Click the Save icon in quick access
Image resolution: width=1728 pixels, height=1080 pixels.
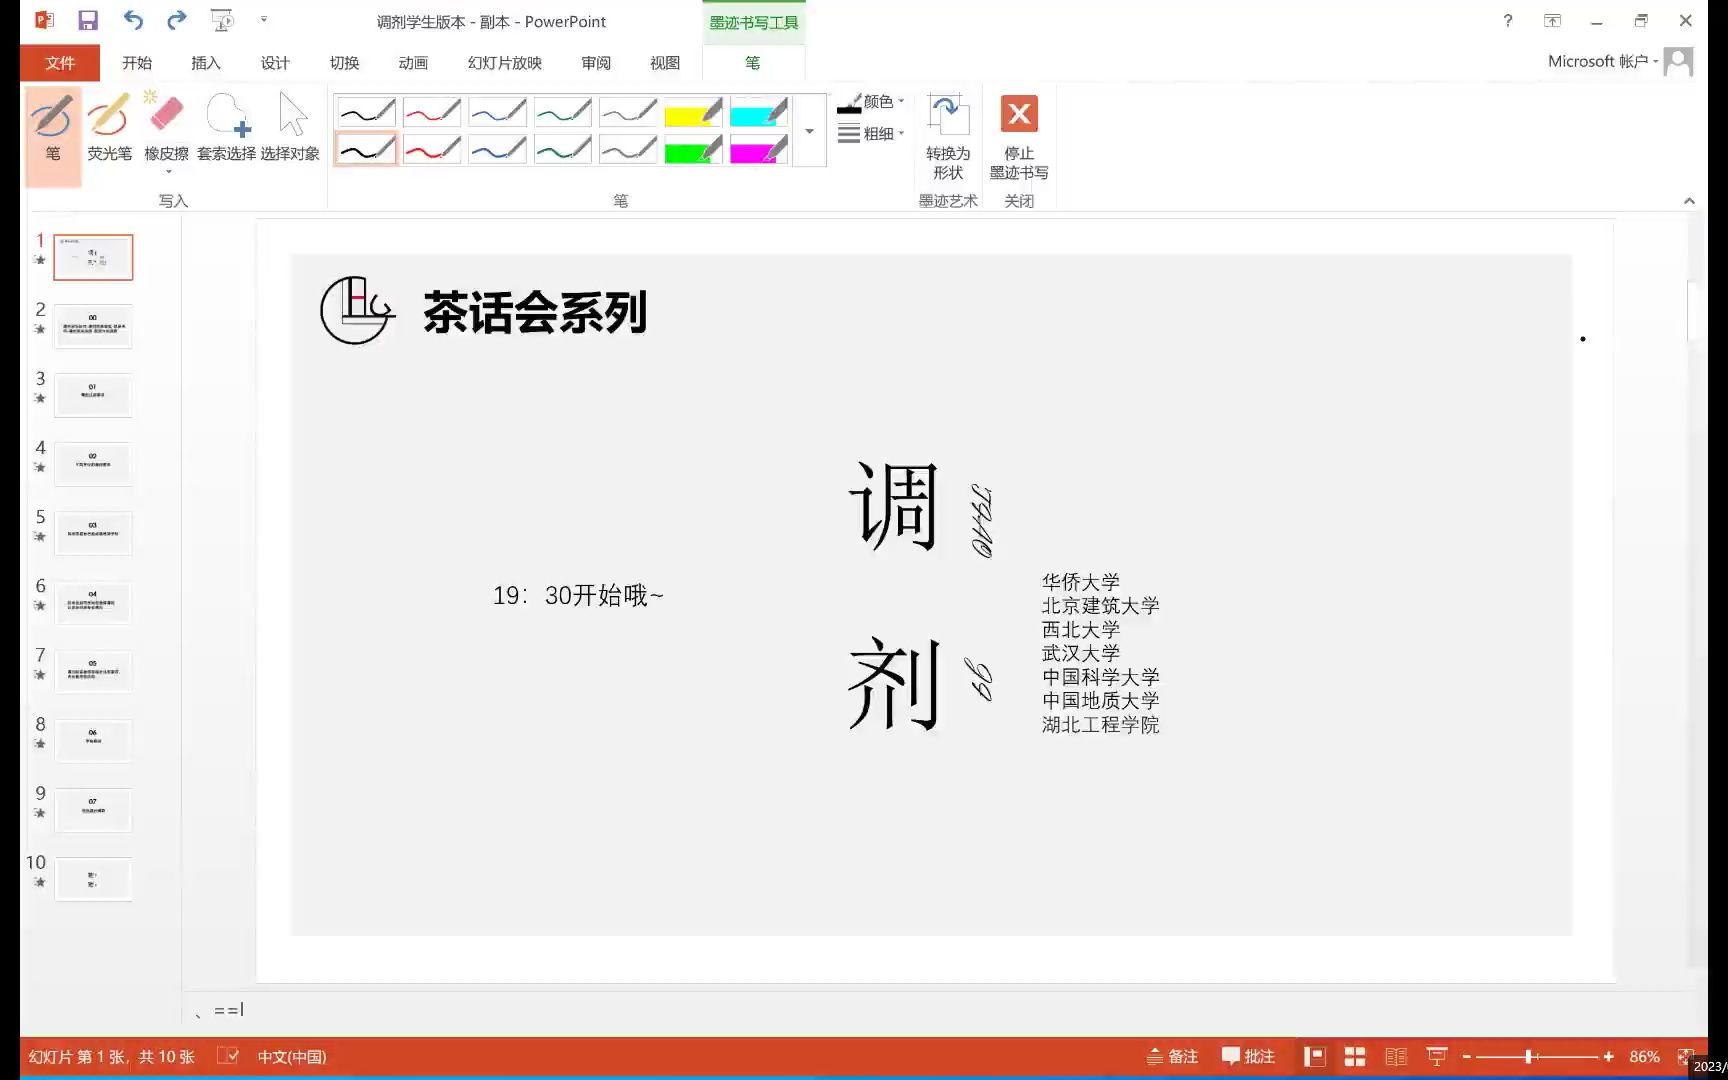click(x=88, y=20)
